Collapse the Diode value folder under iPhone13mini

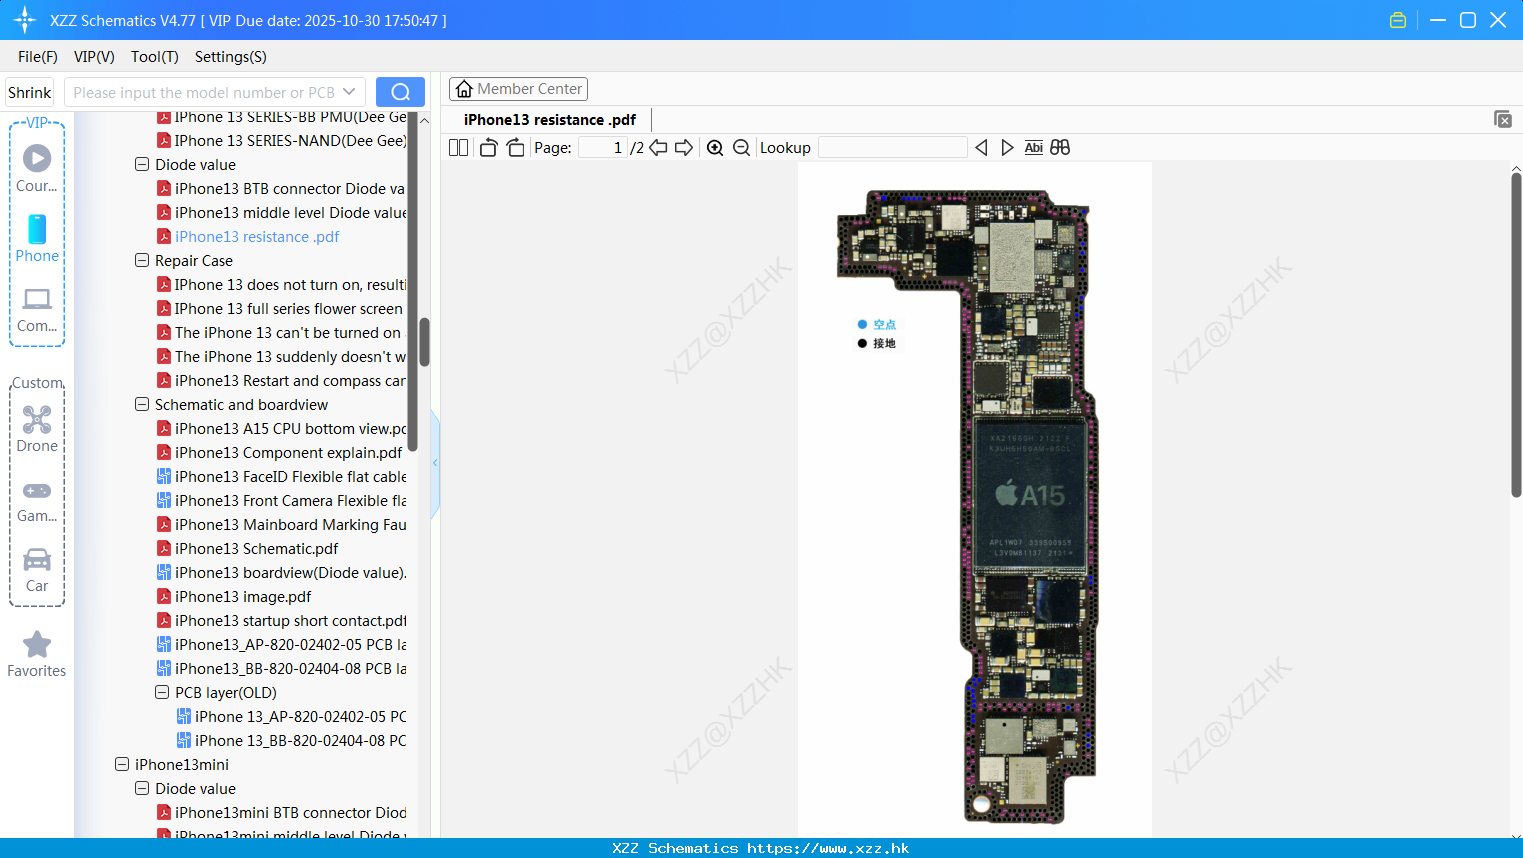coord(142,788)
